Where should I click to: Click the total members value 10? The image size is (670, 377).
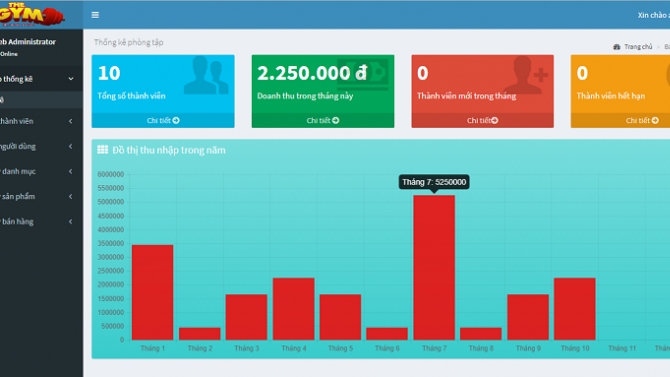109,73
